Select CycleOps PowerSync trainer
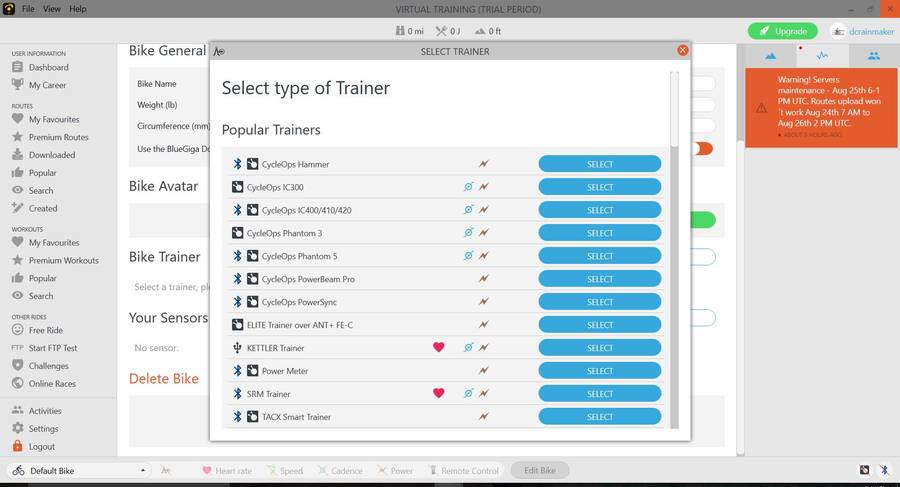Viewport: 900px width, 487px height. click(600, 302)
